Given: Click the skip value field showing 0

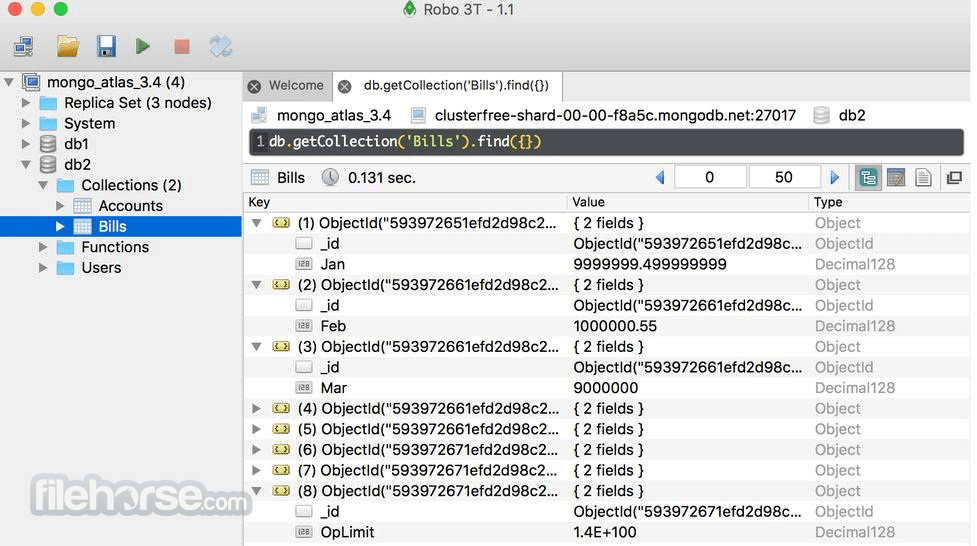Looking at the screenshot, I should pyautogui.click(x=710, y=178).
